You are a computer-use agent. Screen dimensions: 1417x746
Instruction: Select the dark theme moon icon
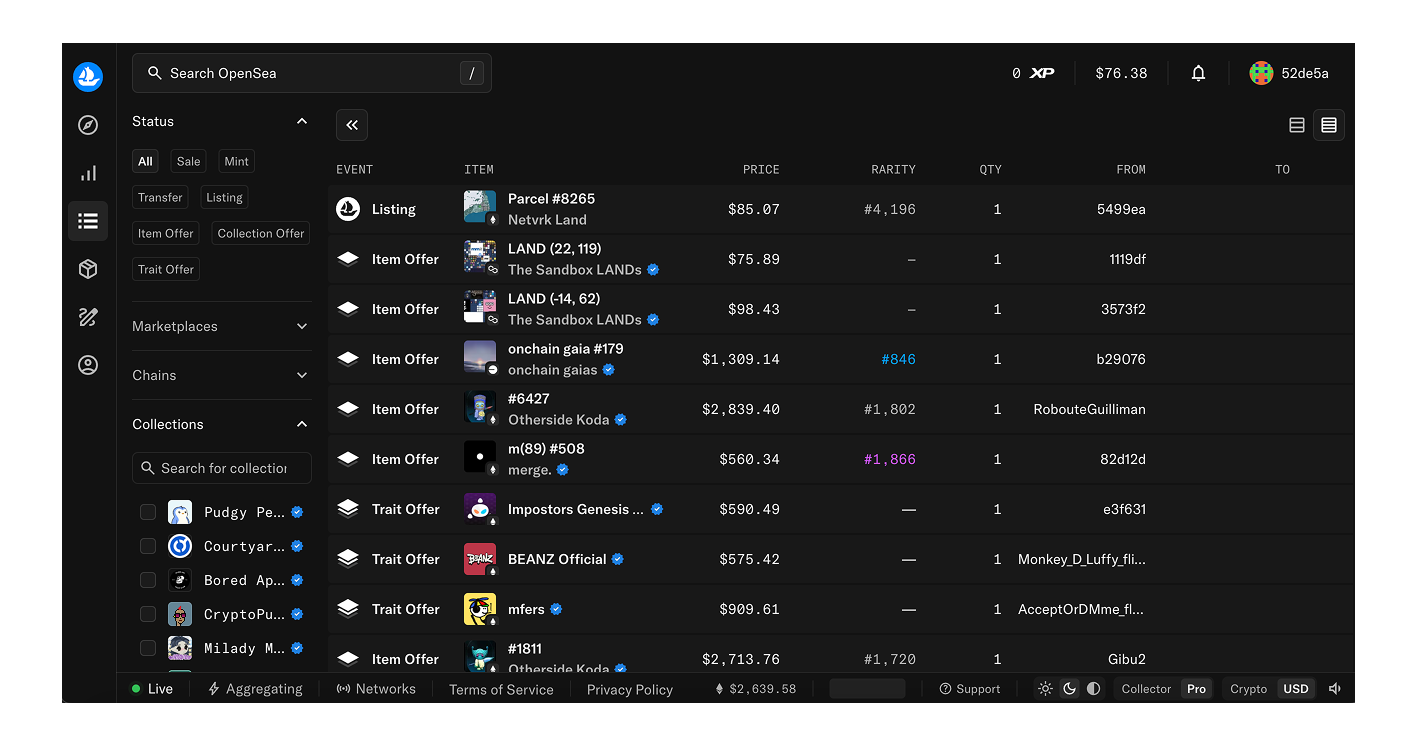1069,689
